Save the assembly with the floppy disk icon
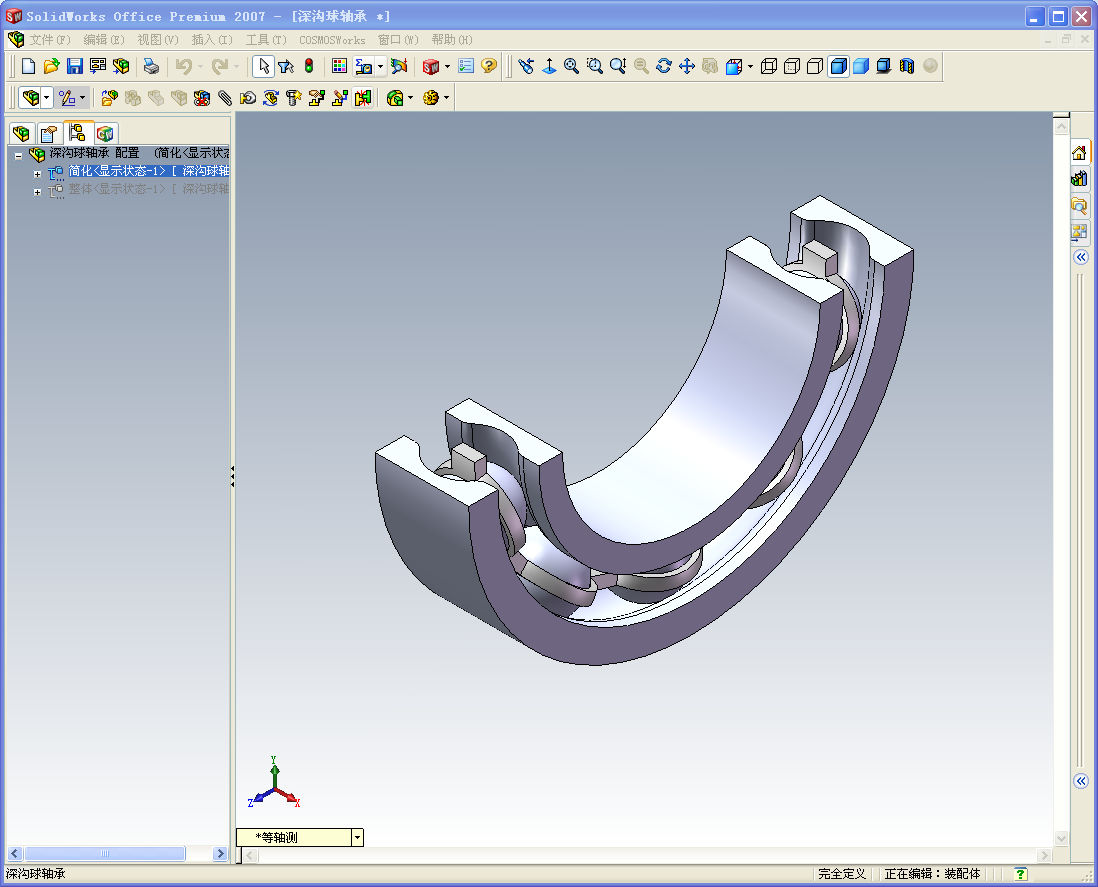Viewport: 1098px width, 887px height. pyautogui.click(x=75, y=67)
